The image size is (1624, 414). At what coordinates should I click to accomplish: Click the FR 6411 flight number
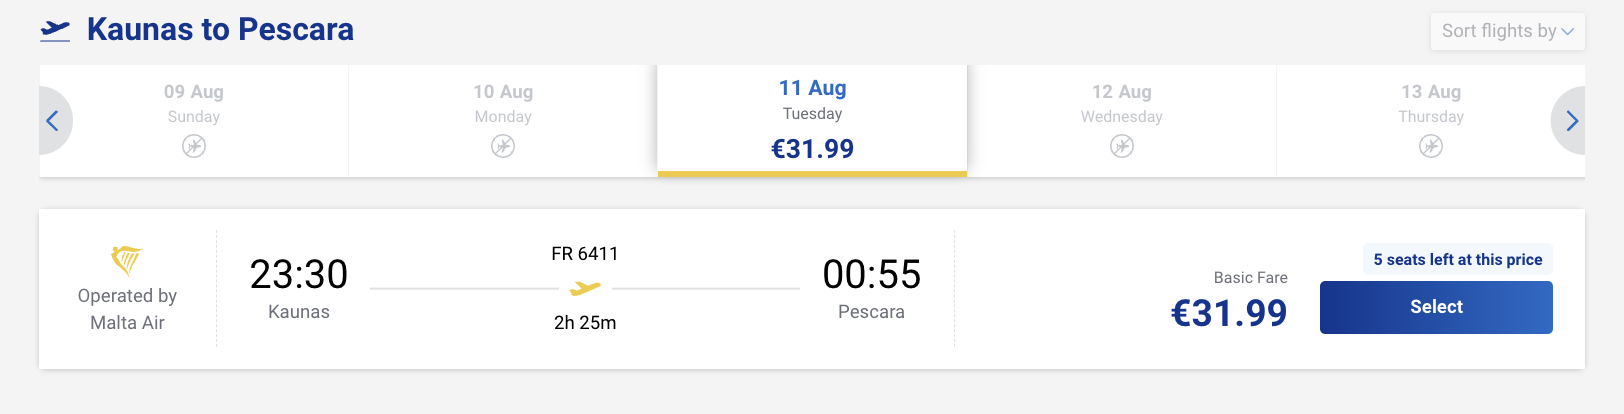585,254
